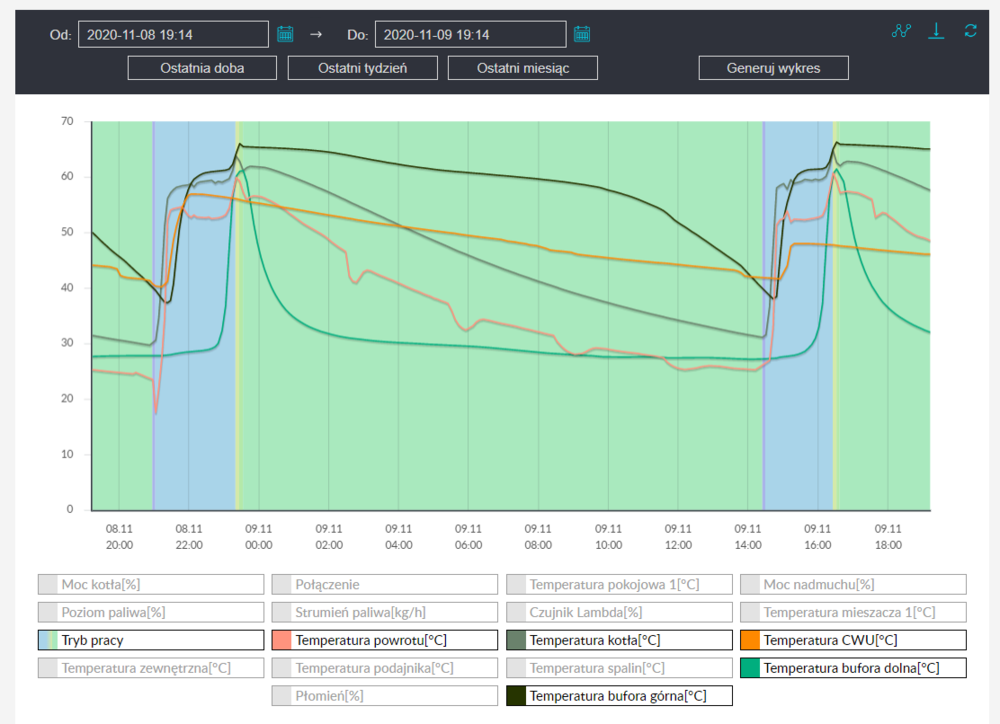Hide the Tryb pracy series

click(x=151, y=640)
